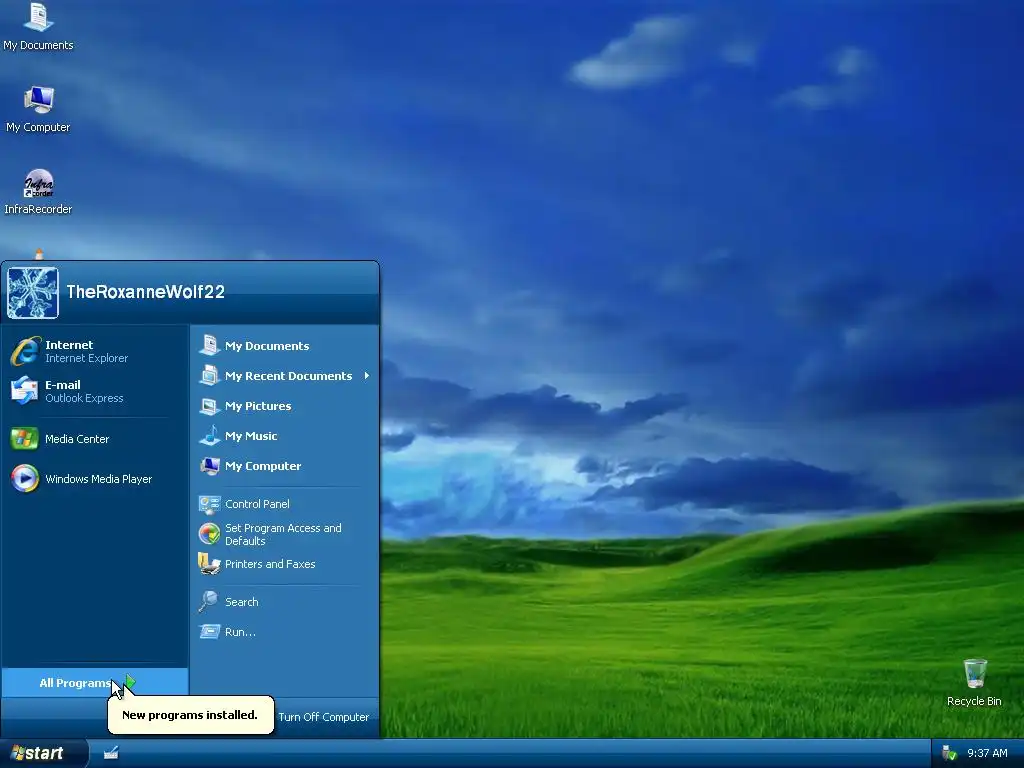Open the Tablet PC Input Panel taskbar icon
The width and height of the screenshot is (1024, 768).
tap(111, 753)
